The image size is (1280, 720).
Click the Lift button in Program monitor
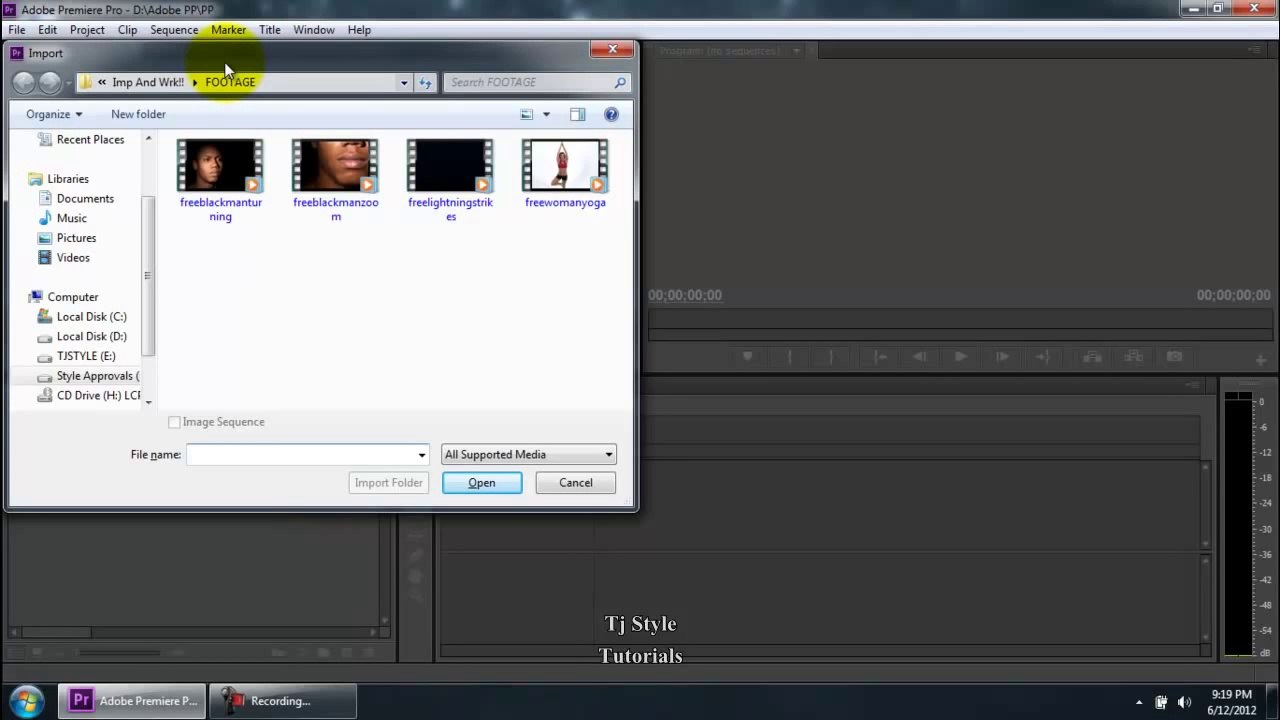point(1092,357)
